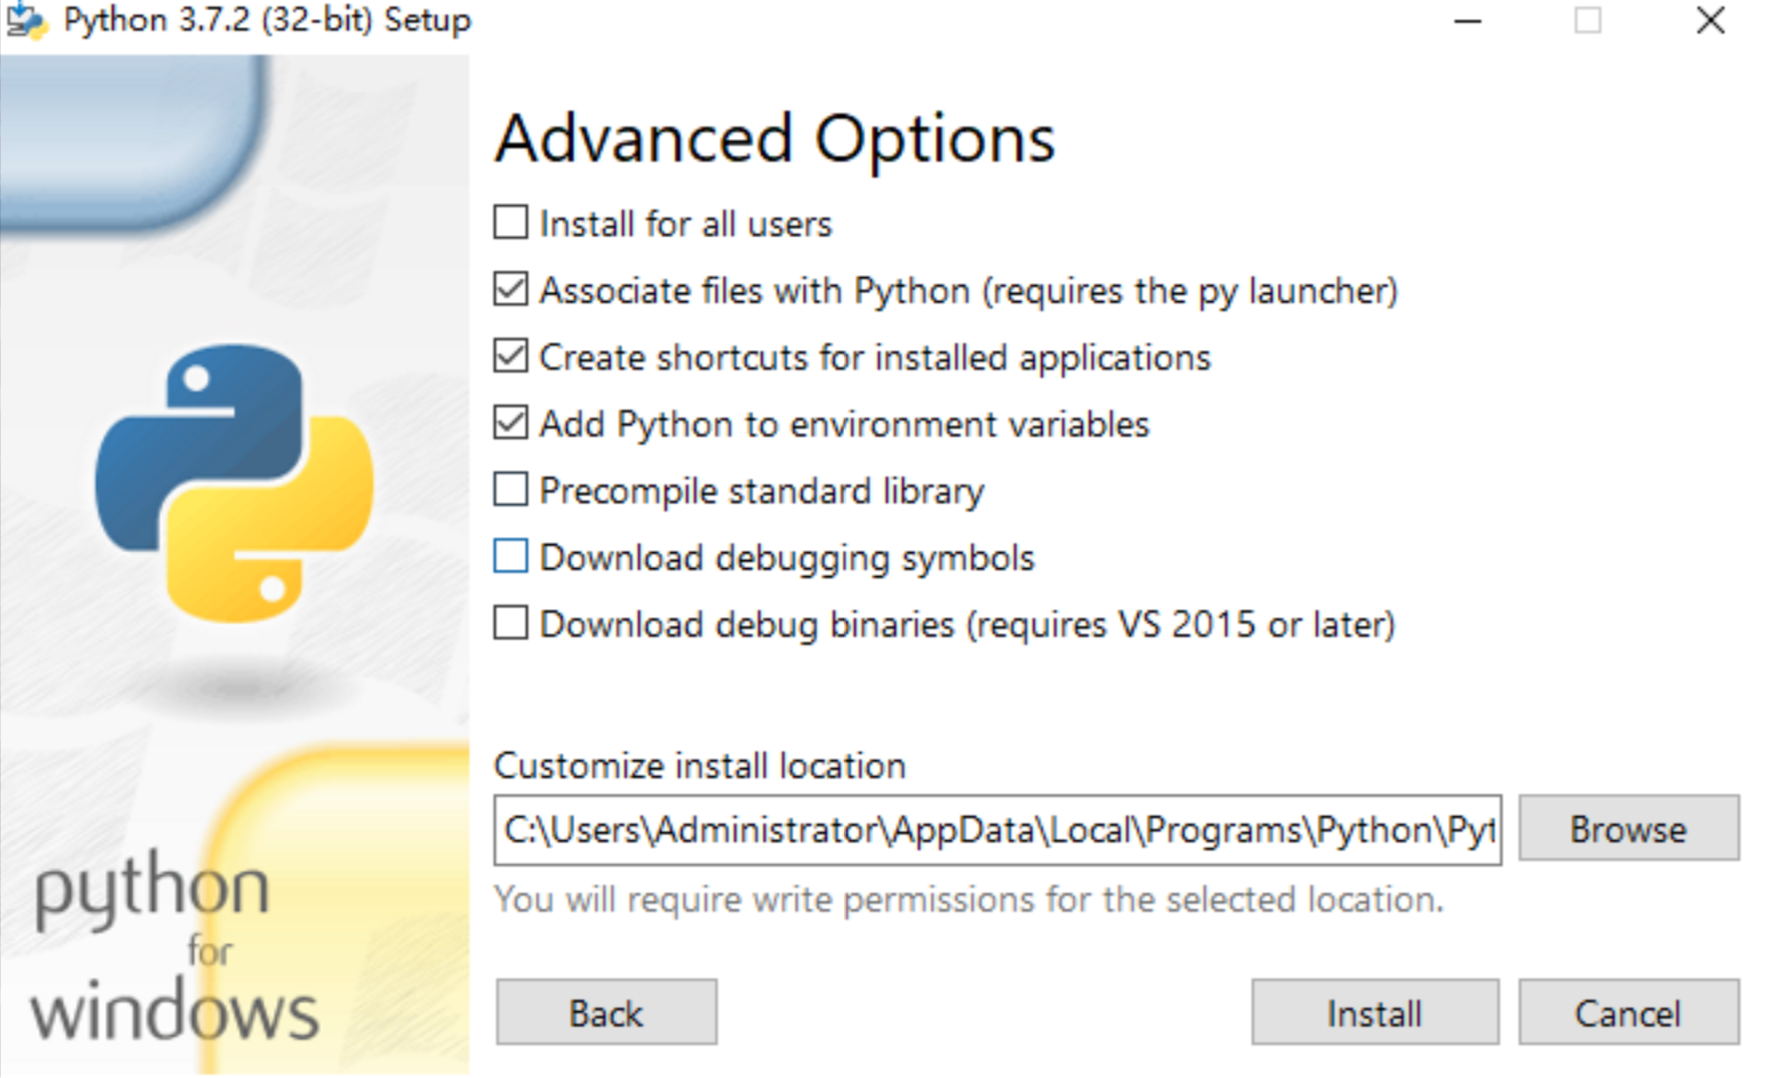Image resolution: width=1792 pixels, height=1078 pixels.
Task: Disable Create shortcuts for installed applications
Action: 511,357
